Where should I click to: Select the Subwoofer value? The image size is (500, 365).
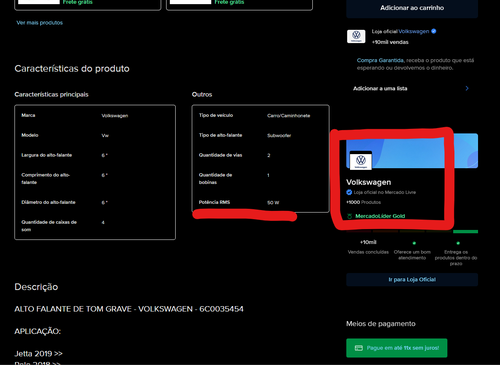tap(279, 136)
